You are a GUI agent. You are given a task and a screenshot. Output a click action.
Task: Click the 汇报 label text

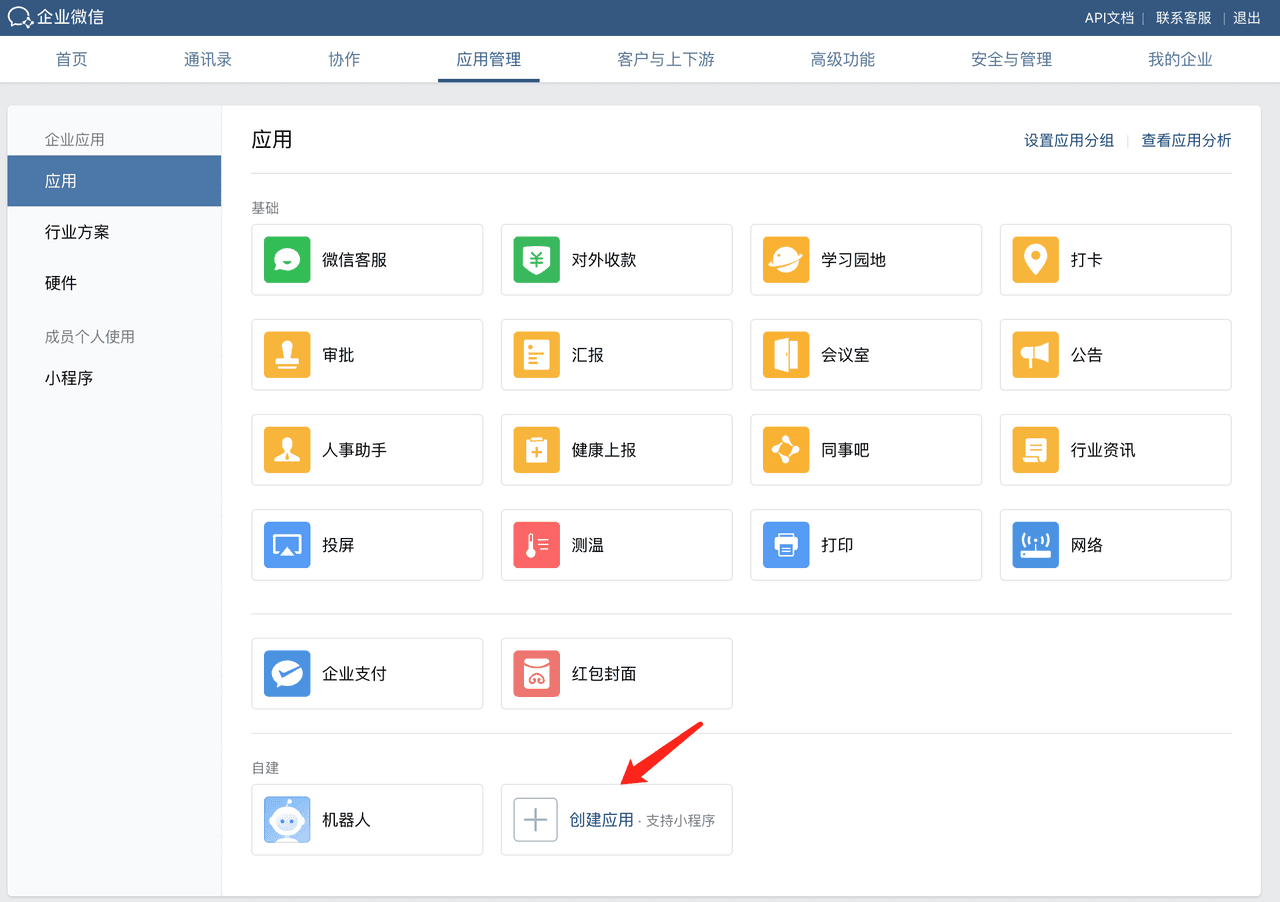pyautogui.click(x=588, y=355)
